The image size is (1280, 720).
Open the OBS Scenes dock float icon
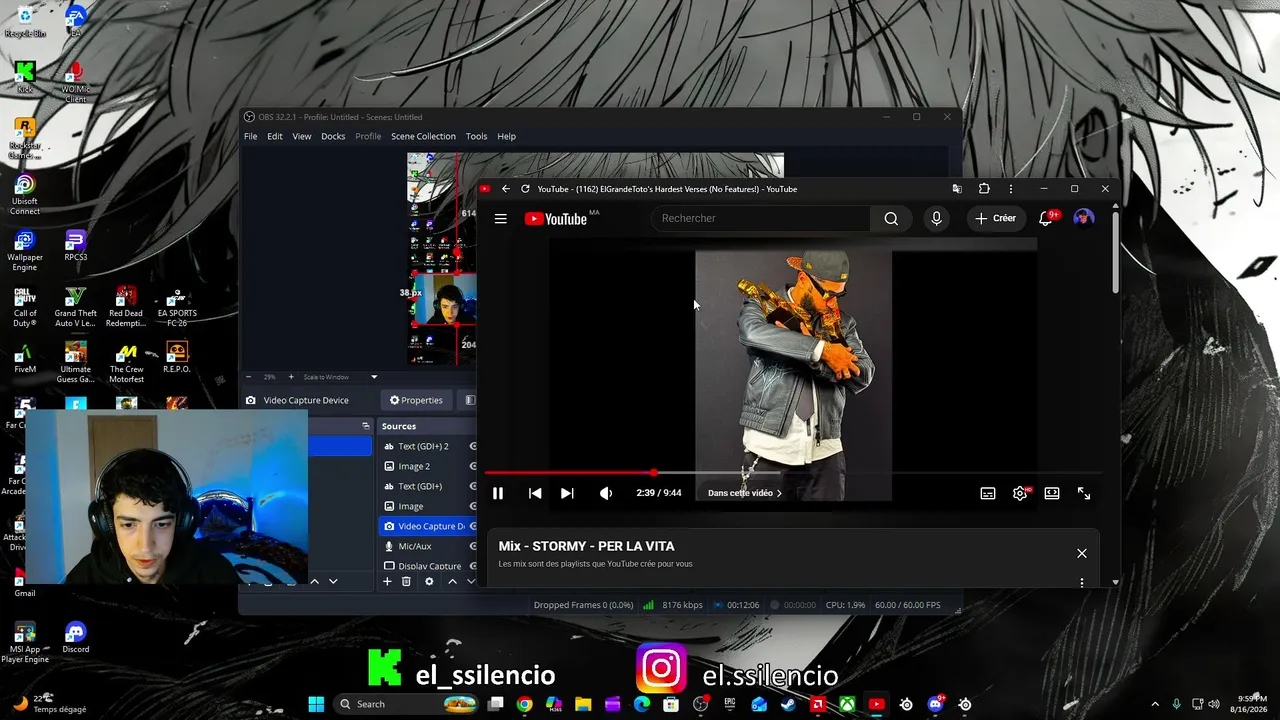tap(366, 426)
